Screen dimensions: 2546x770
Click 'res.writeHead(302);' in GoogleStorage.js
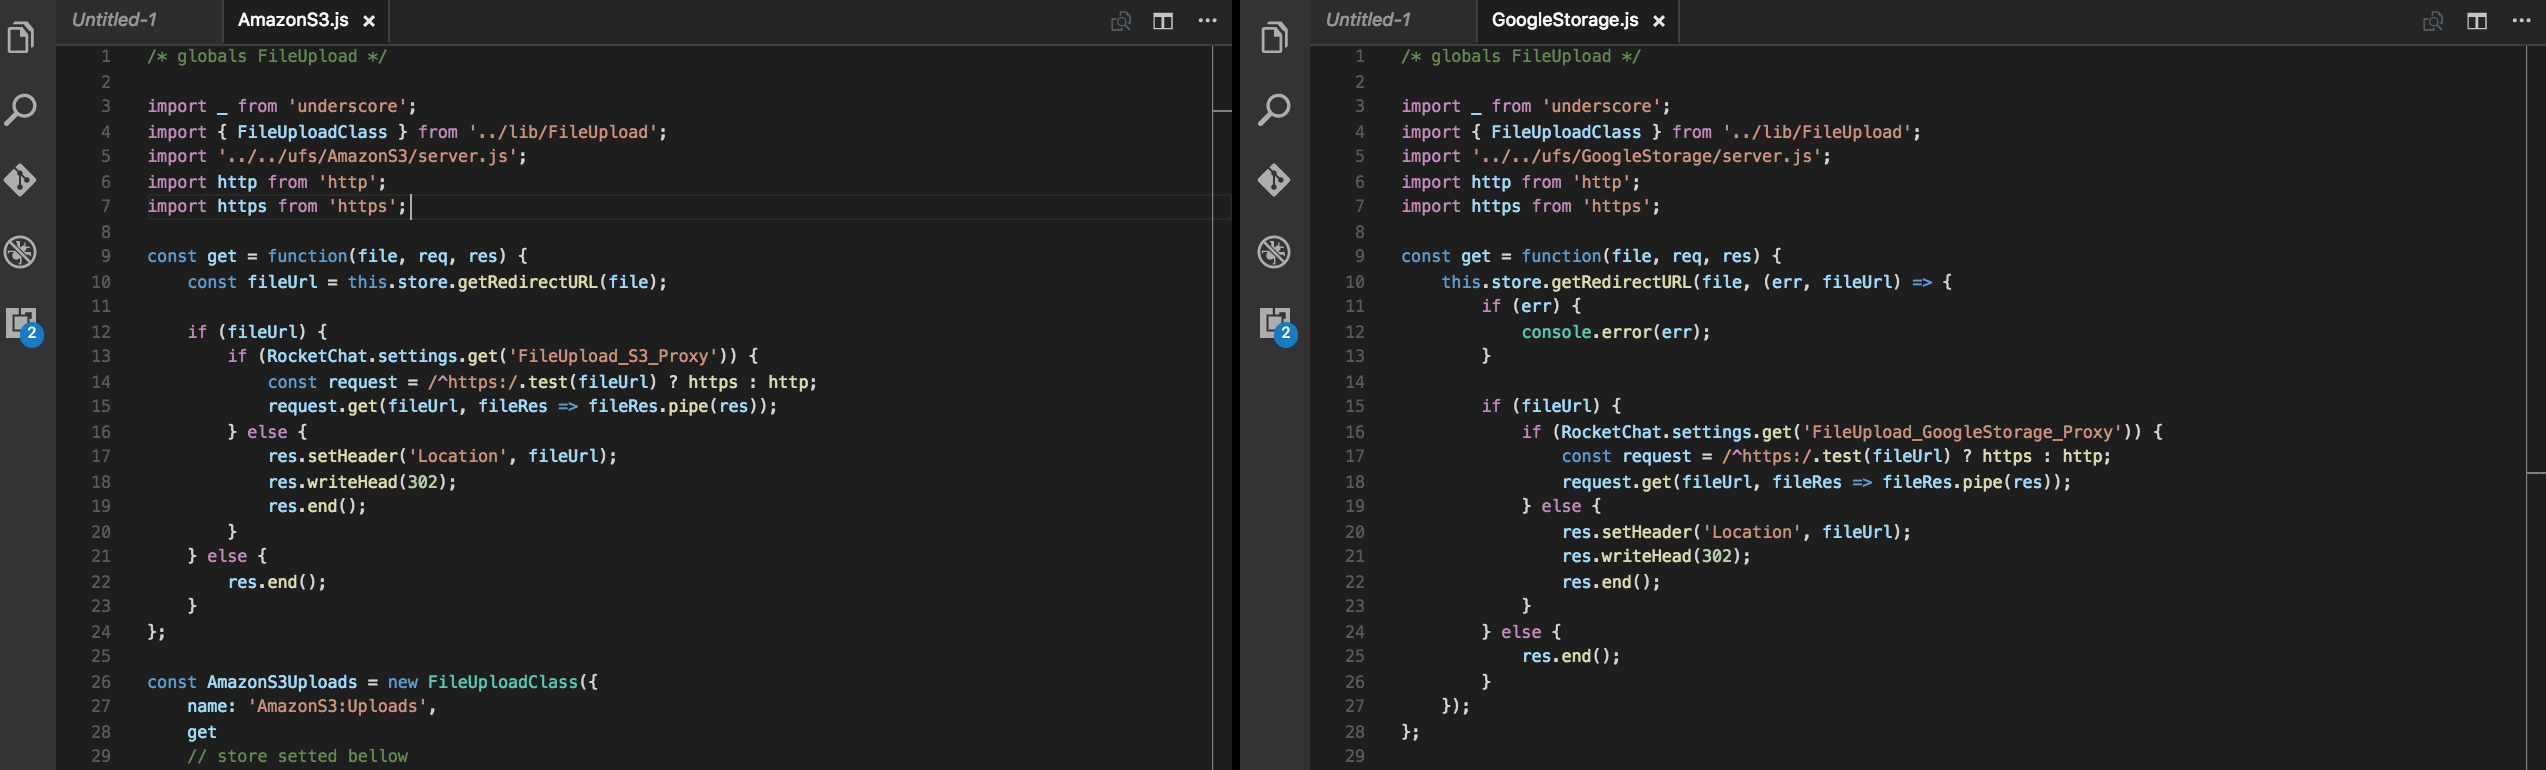click(1656, 556)
